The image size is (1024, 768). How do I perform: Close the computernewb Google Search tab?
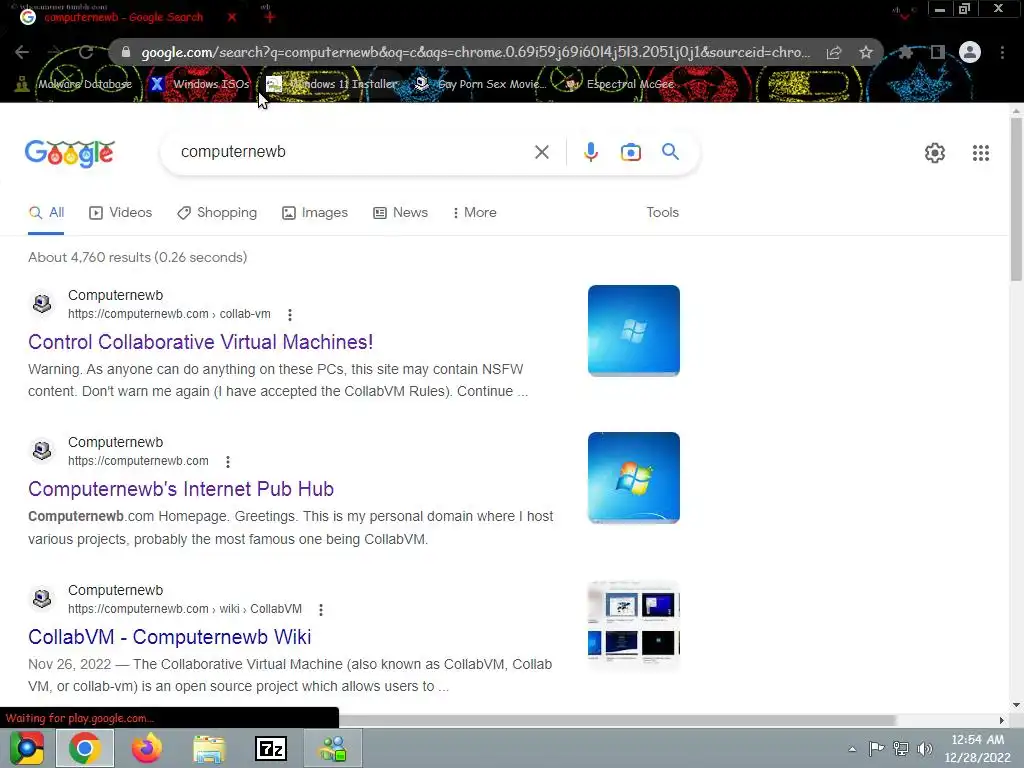point(232,17)
